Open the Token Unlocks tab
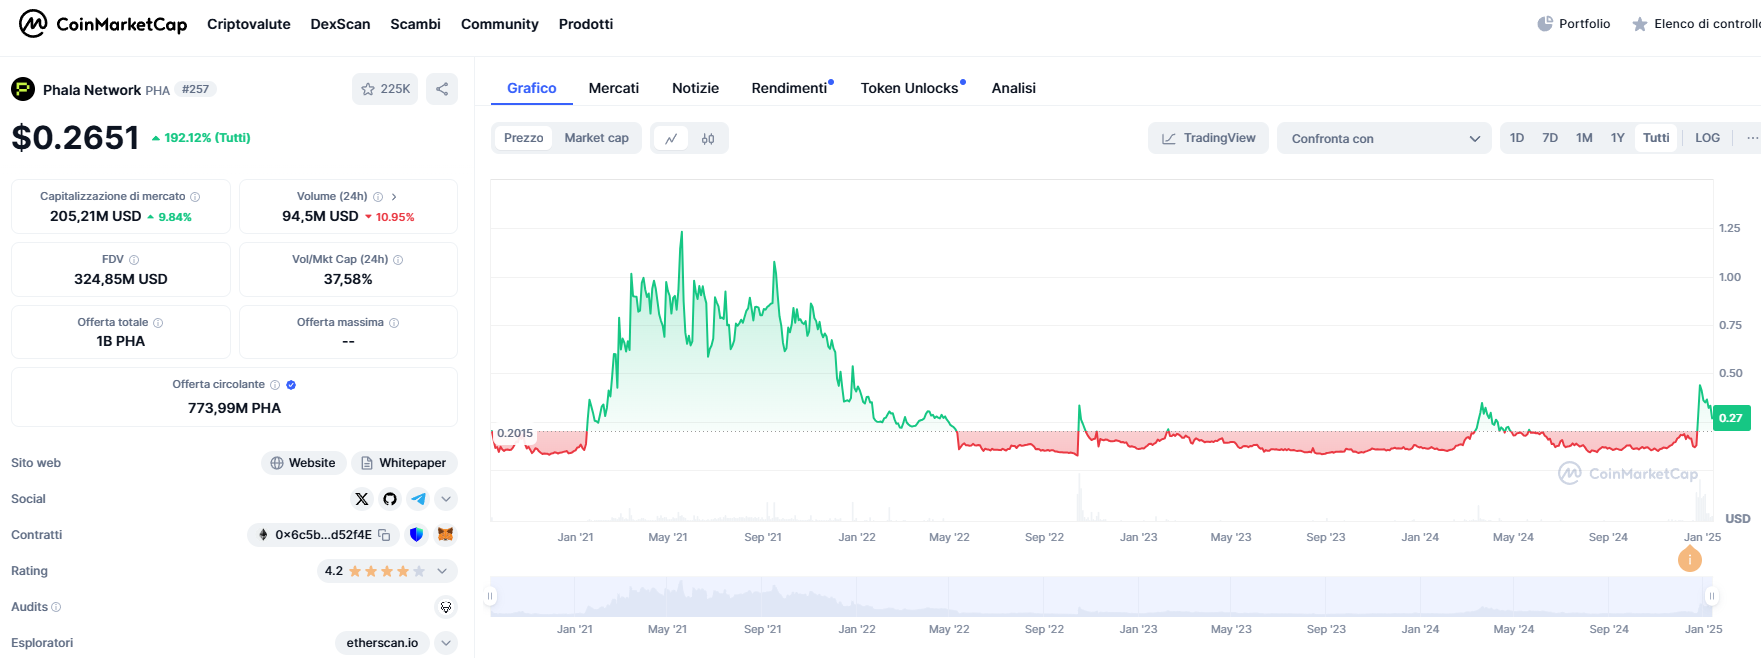 909,88
